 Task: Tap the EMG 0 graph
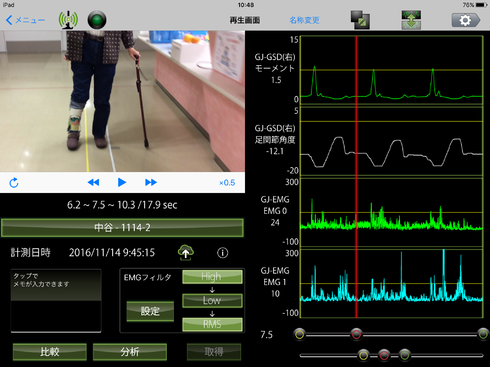coord(392,213)
